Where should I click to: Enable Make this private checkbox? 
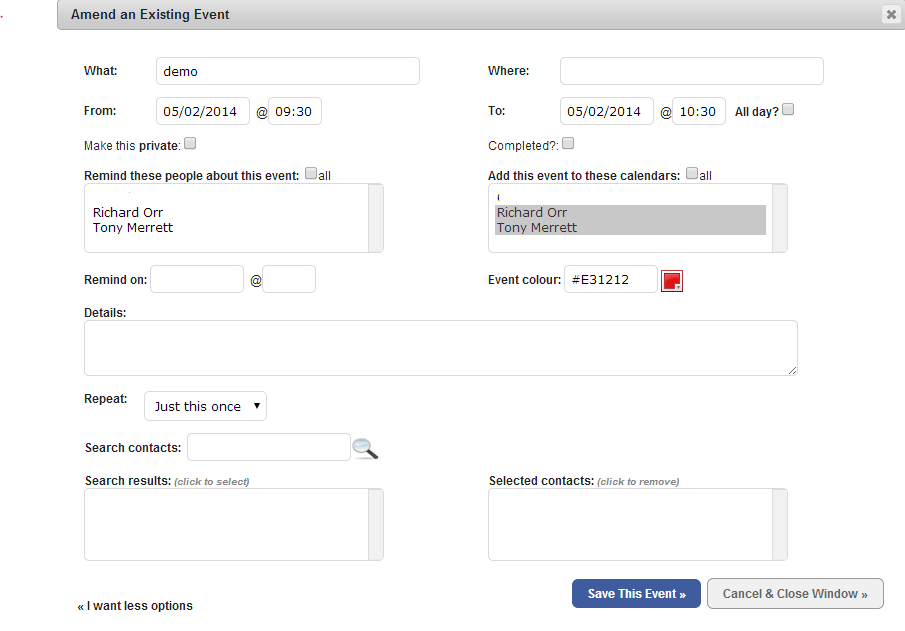[x=190, y=143]
